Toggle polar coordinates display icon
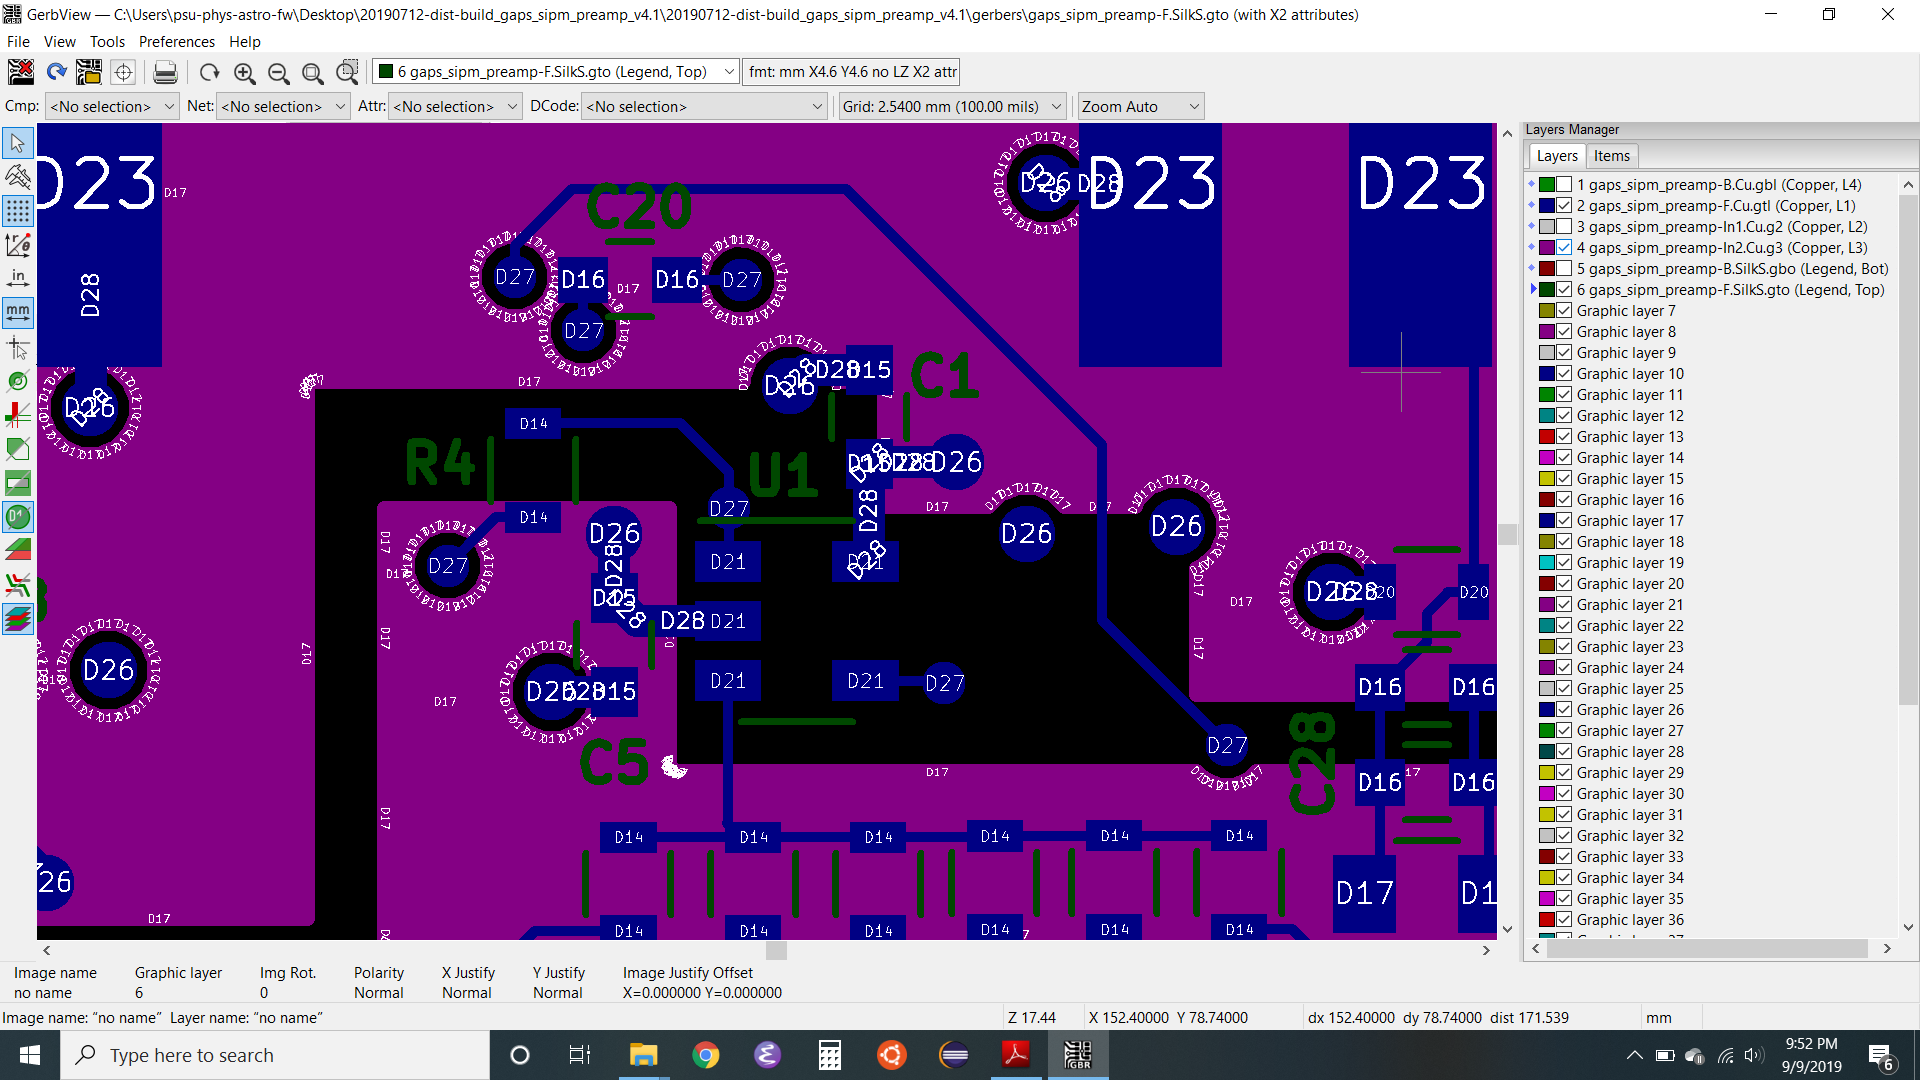Image resolution: width=1920 pixels, height=1080 pixels. coord(18,245)
